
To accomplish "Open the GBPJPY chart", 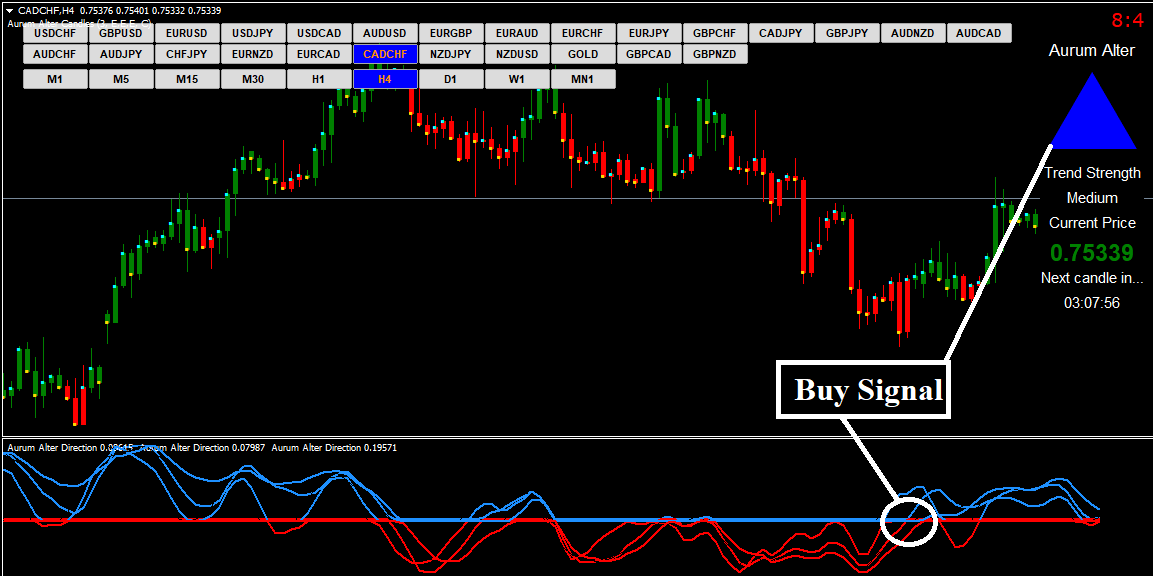I will (847, 33).
